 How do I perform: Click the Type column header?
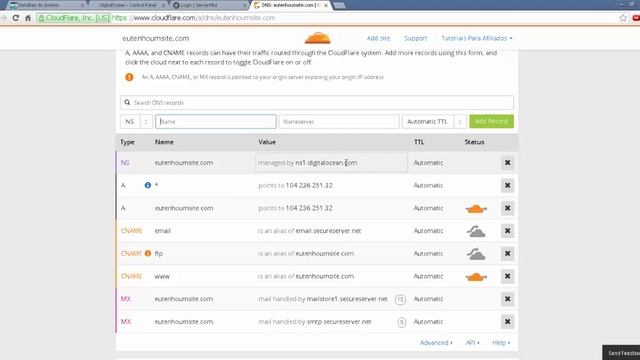[x=127, y=142]
